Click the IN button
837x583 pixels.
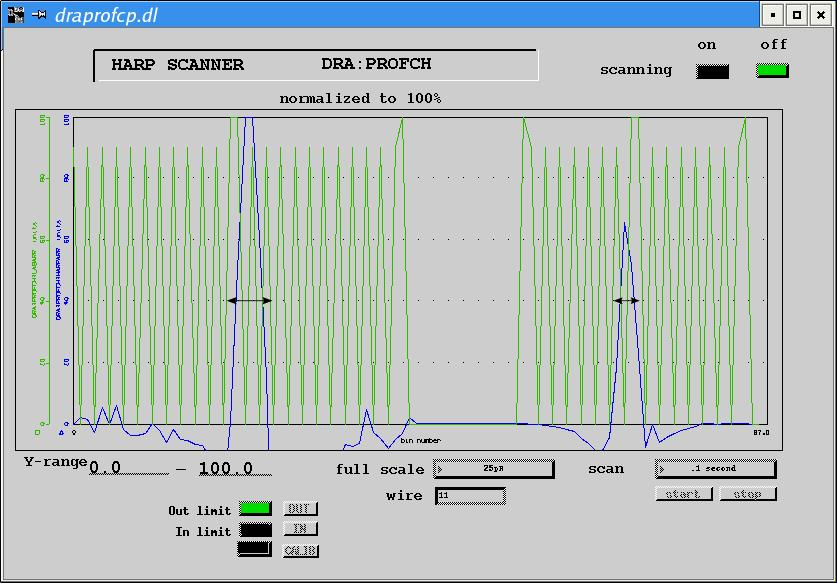click(x=300, y=529)
